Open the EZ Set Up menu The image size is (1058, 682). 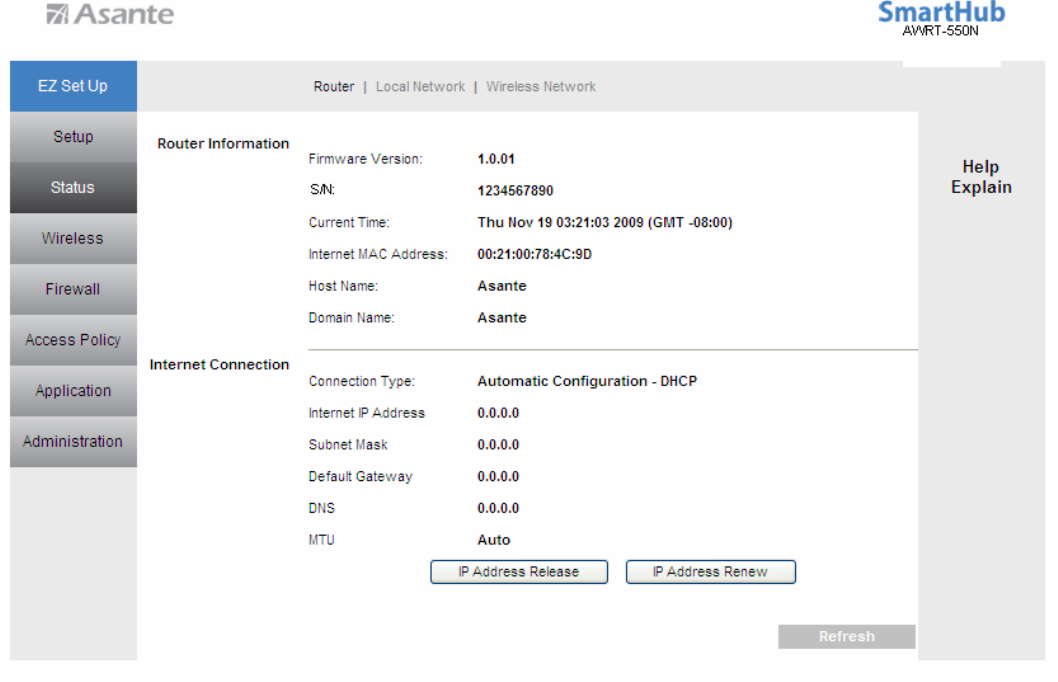pos(73,86)
